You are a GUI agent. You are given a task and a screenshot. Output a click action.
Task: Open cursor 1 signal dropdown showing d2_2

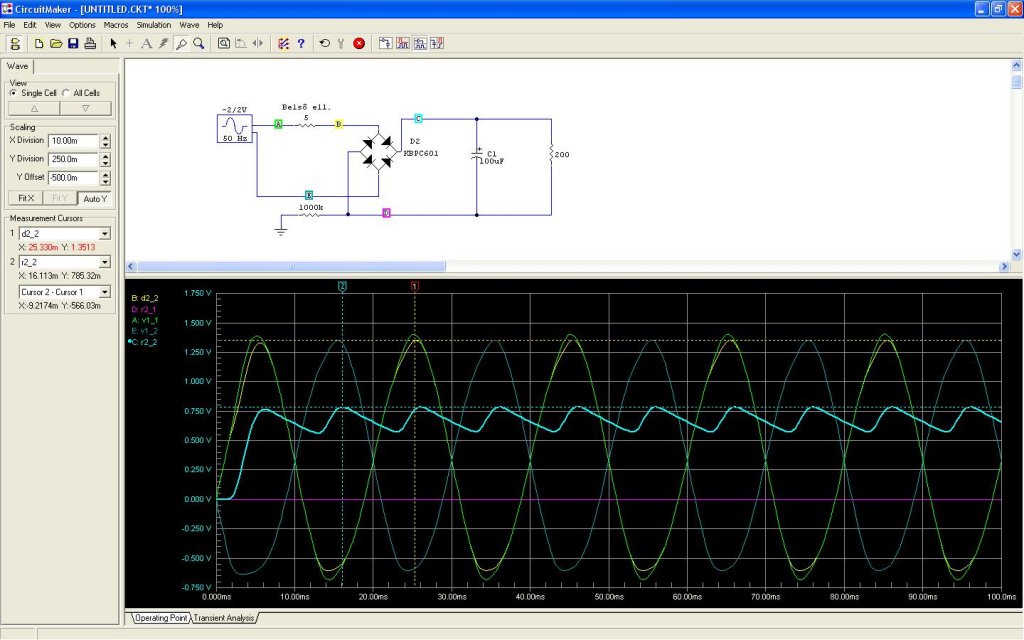pos(105,233)
